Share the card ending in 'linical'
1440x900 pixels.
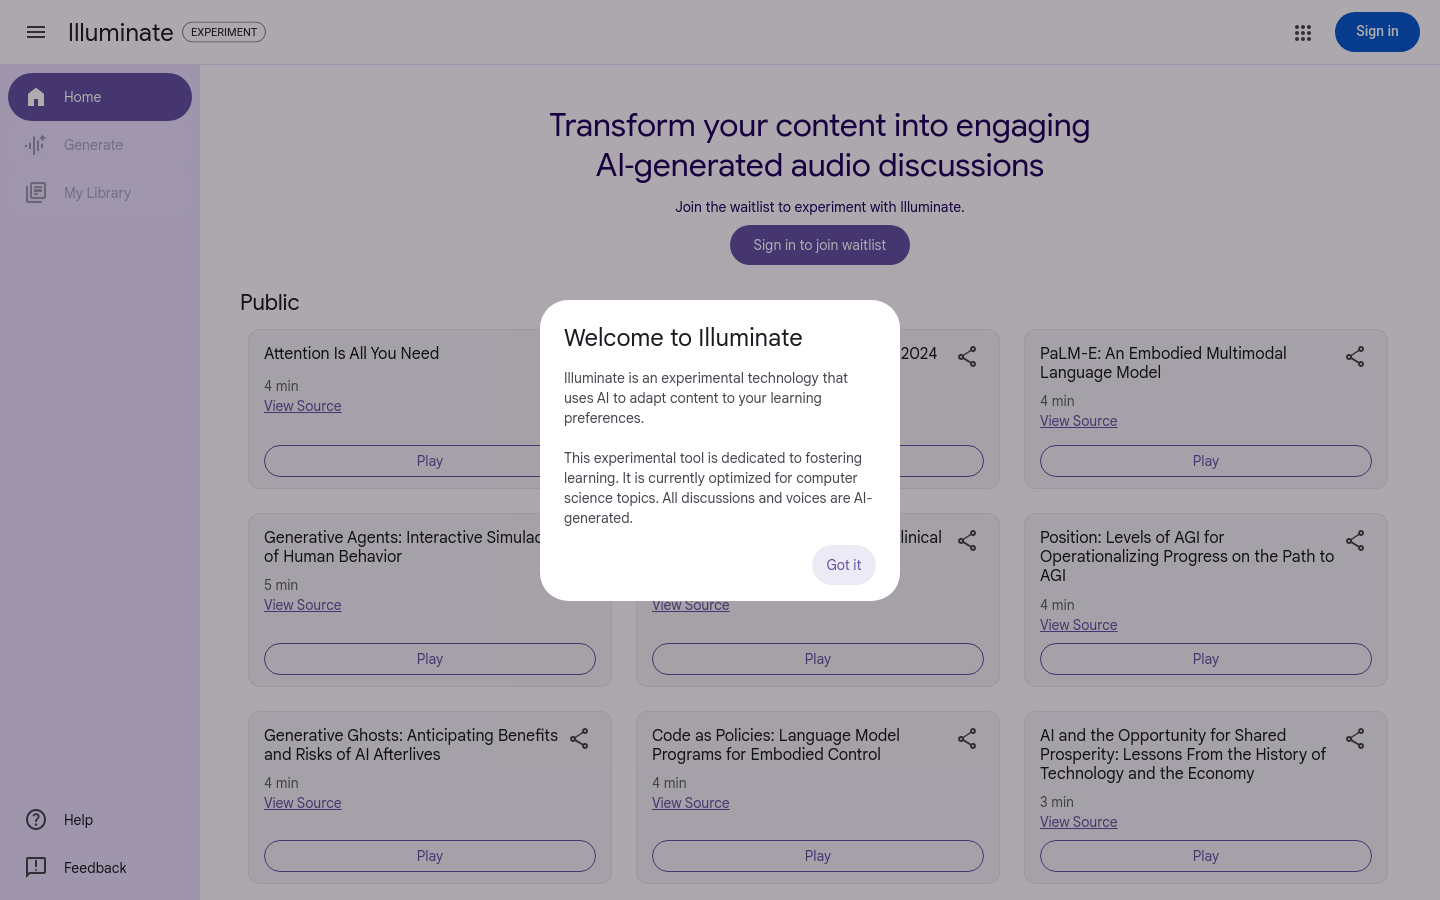967,541
